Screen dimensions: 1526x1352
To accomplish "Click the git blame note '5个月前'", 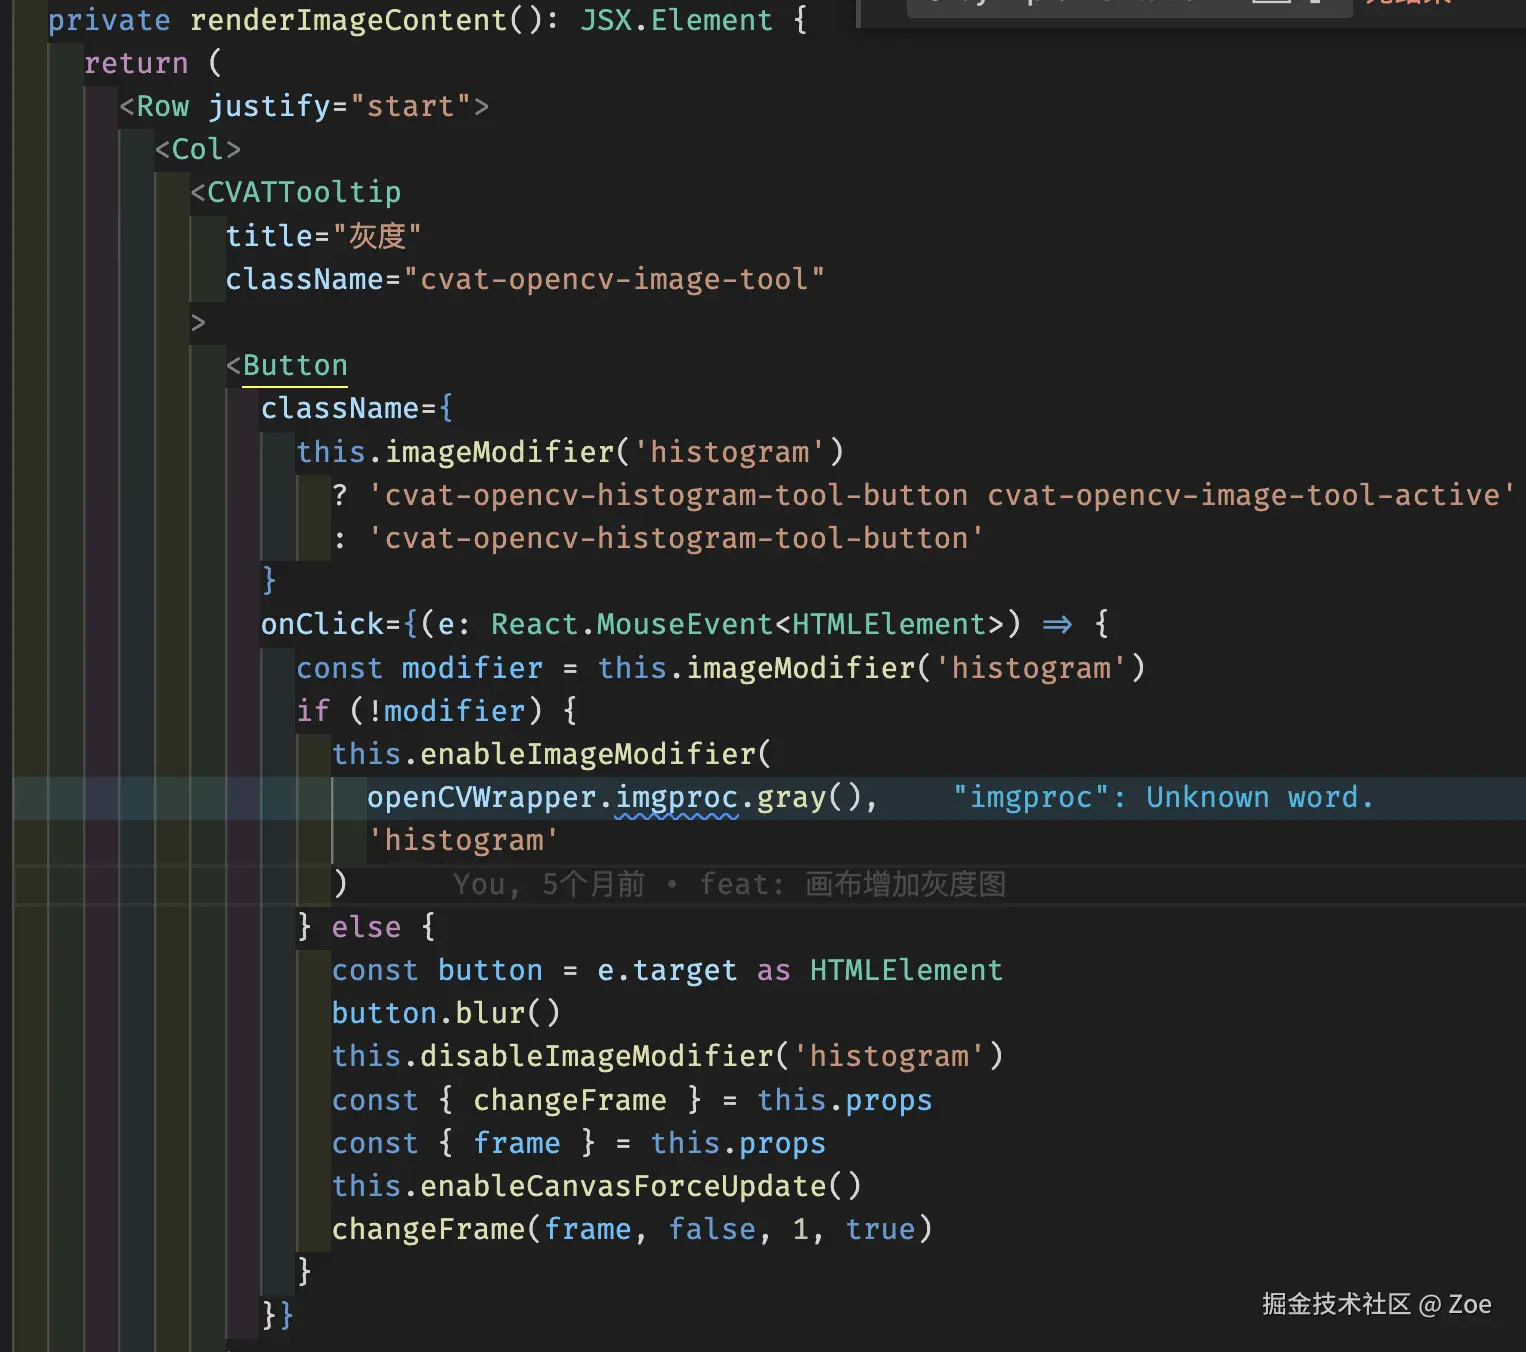I will click(x=593, y=884).
